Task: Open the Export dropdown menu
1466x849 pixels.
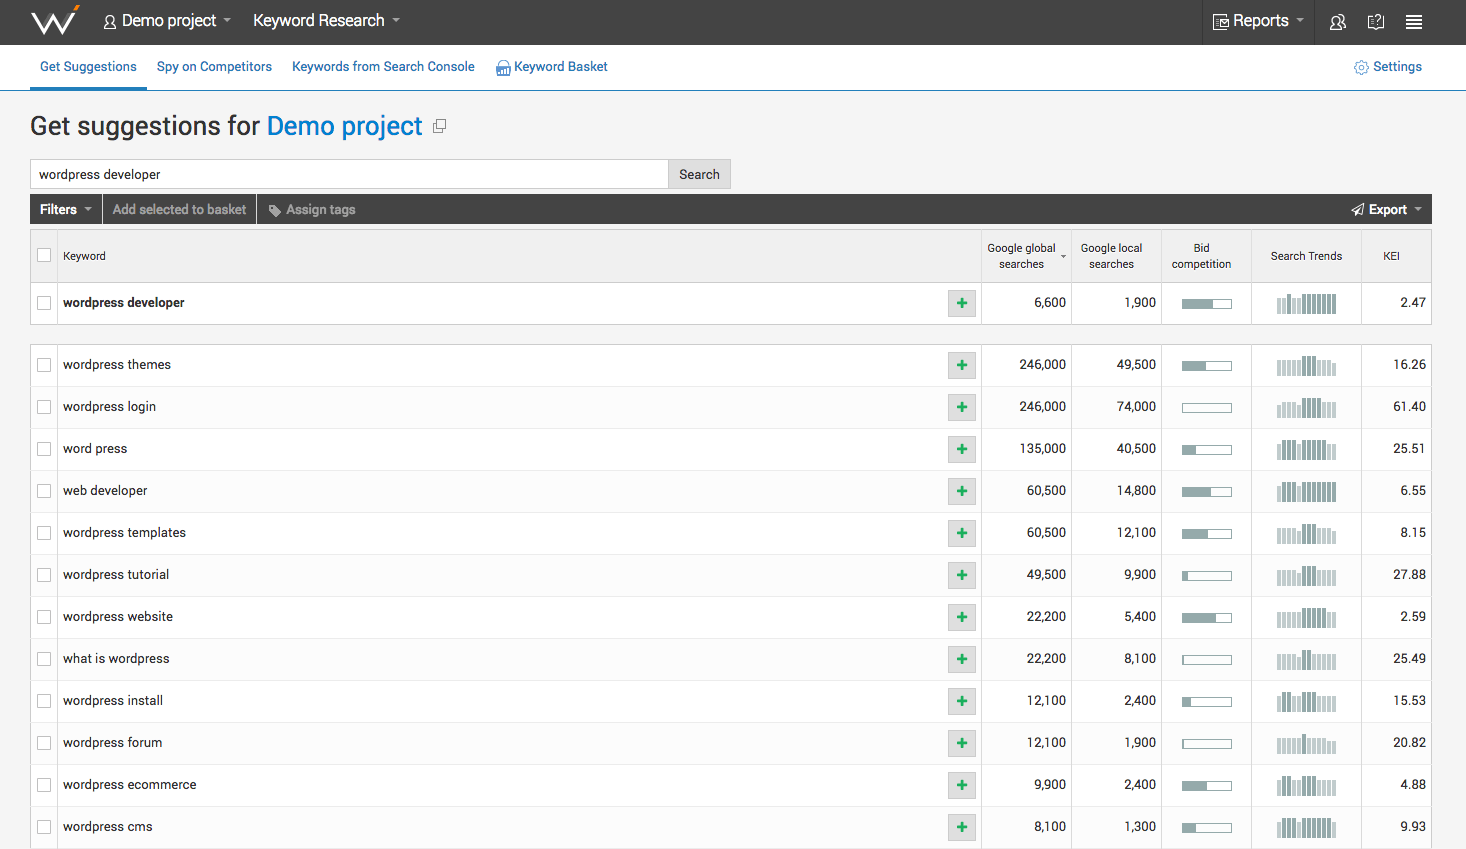Action: click(1387, 209)
